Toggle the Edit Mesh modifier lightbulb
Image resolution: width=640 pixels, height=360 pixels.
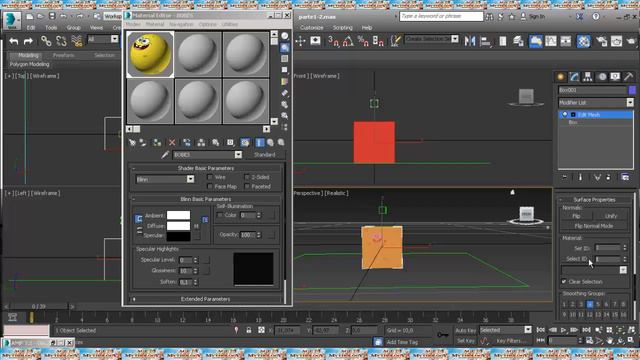tap(565, 115)
